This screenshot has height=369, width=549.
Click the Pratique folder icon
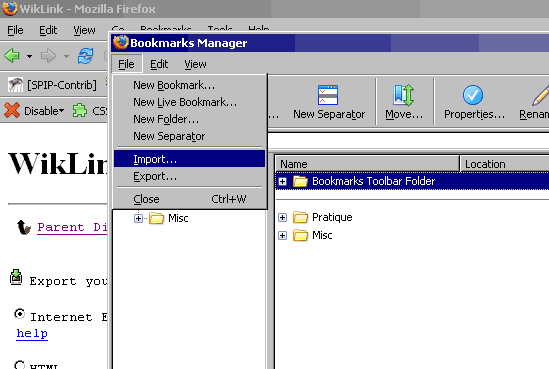(x=300, y=217)
